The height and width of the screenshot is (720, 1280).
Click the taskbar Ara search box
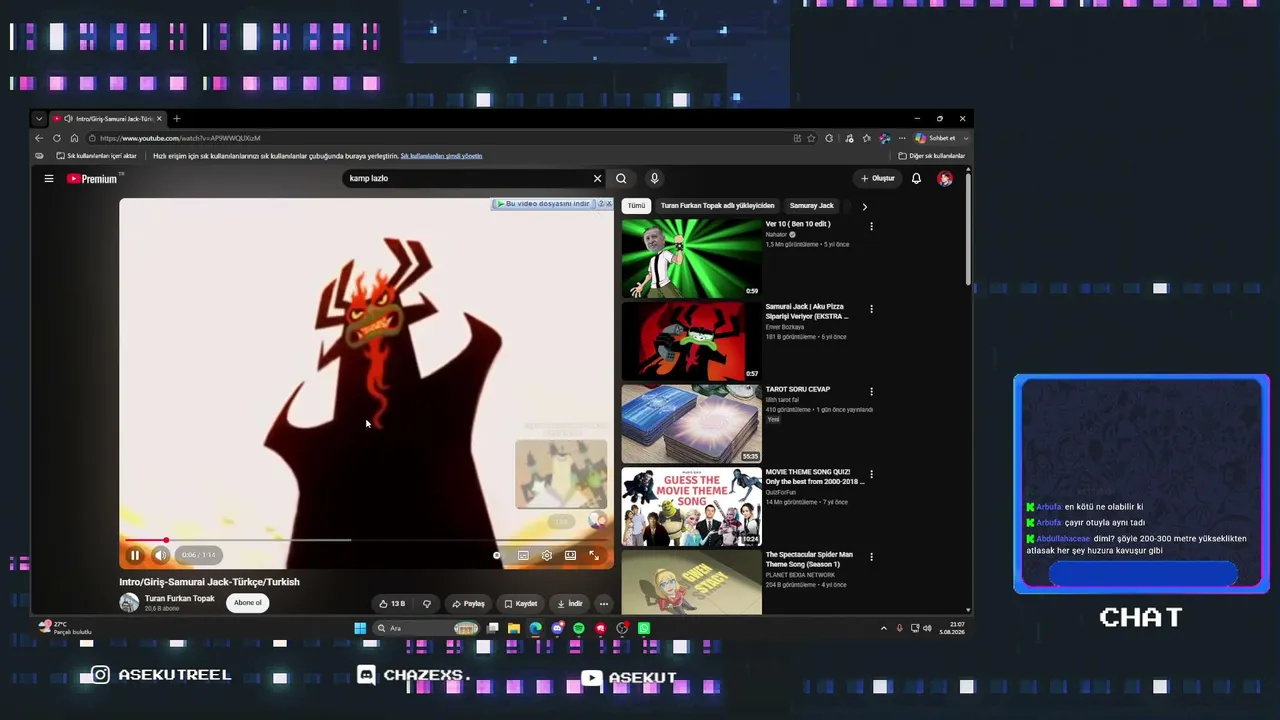coord(426,628)
